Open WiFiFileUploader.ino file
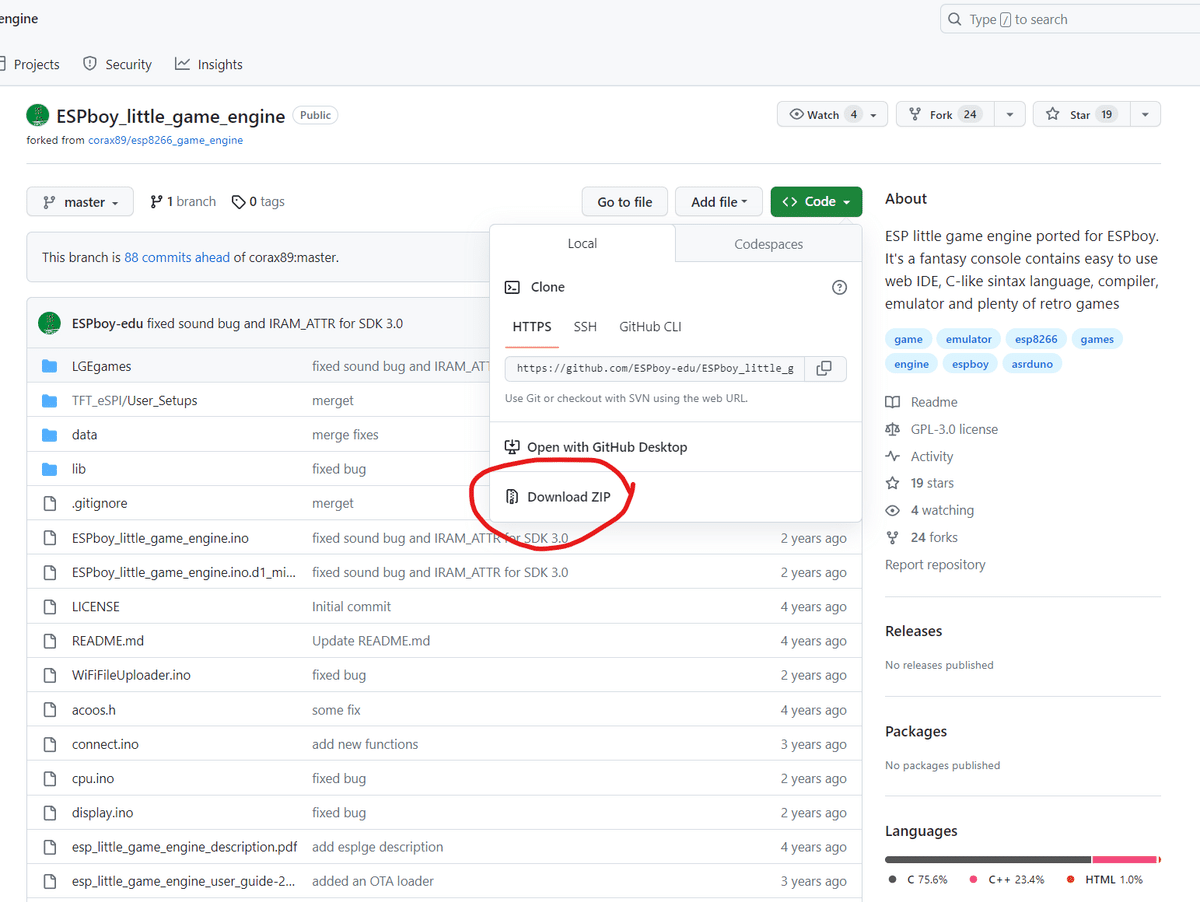 click(131, 675)
